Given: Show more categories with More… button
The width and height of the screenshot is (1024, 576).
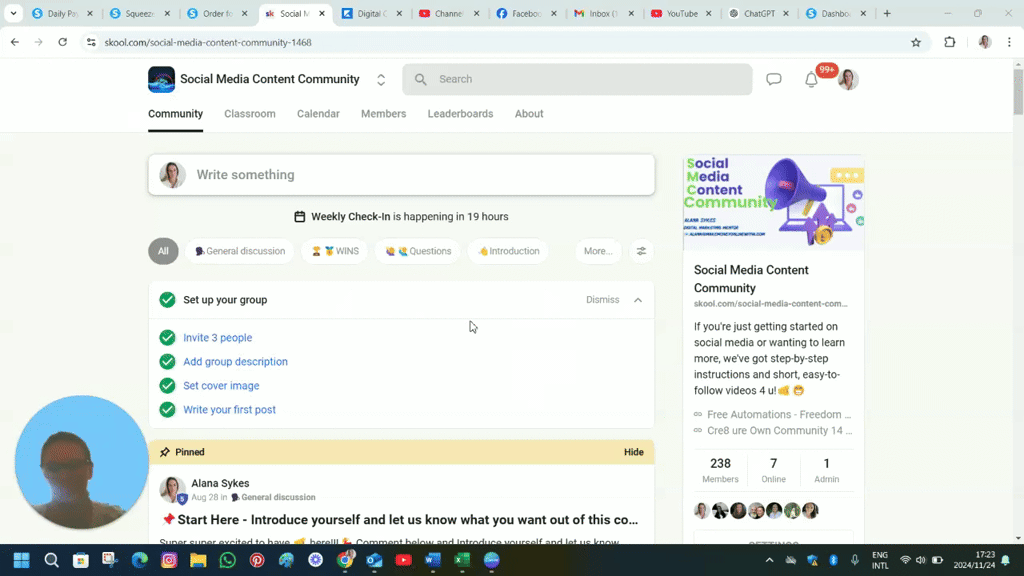Looking at the screenshot, I should click(x=598, y=251).
